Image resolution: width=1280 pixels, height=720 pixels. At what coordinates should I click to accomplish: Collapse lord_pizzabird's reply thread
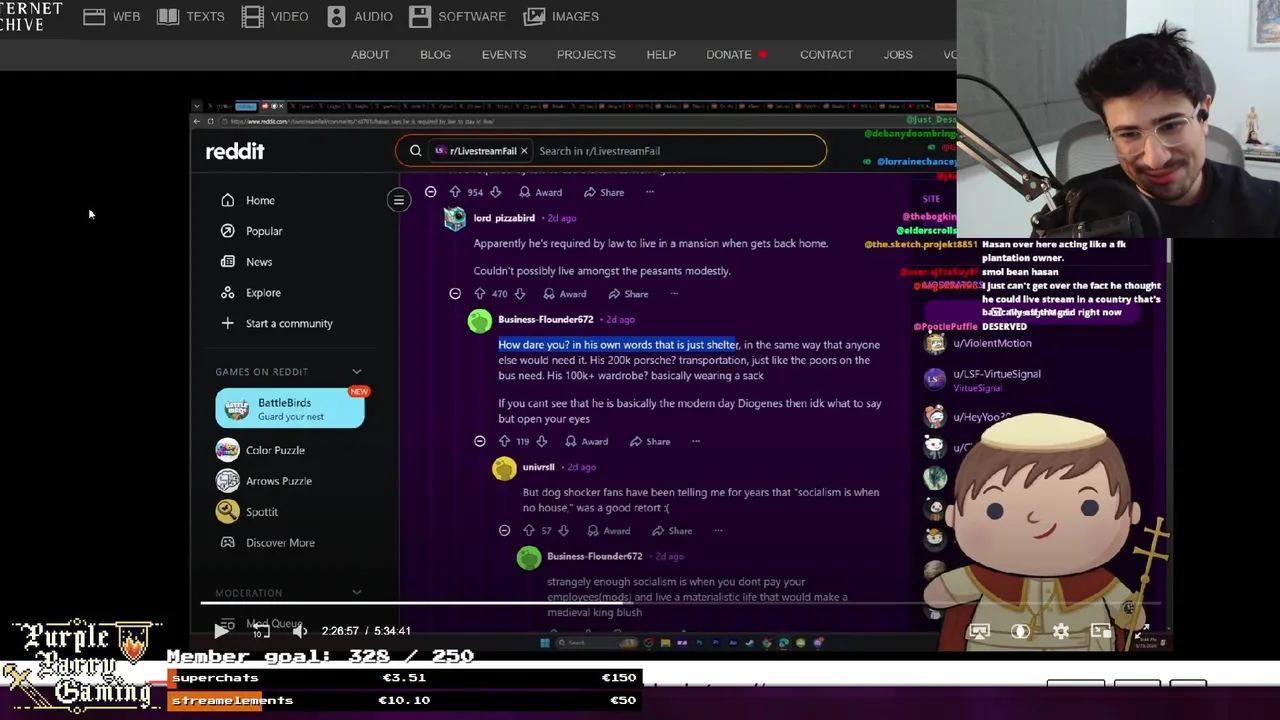(455, 294)
